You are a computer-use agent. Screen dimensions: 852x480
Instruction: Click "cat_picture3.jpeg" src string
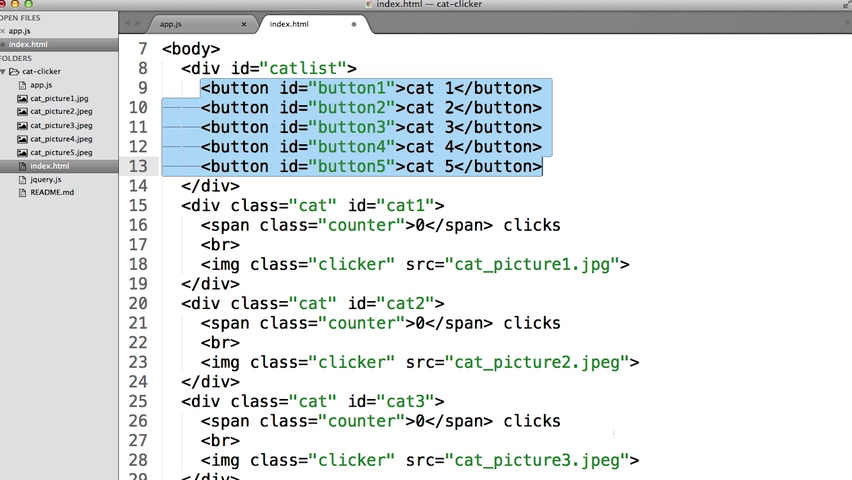(x=537, y=460)
